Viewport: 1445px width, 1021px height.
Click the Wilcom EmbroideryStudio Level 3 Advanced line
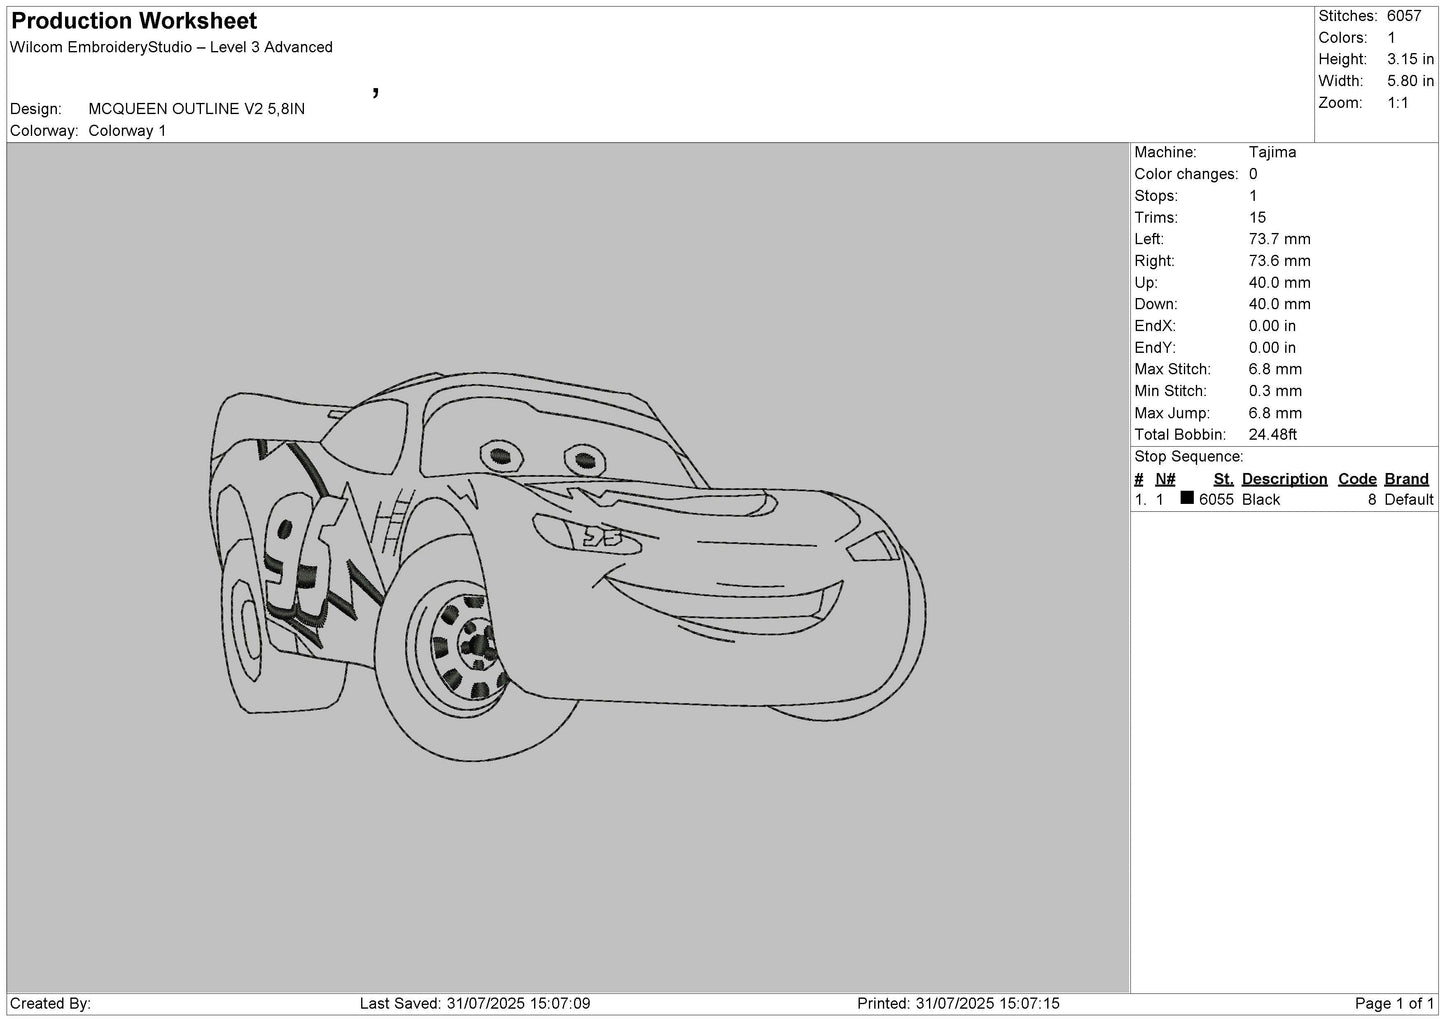point(171,47)
